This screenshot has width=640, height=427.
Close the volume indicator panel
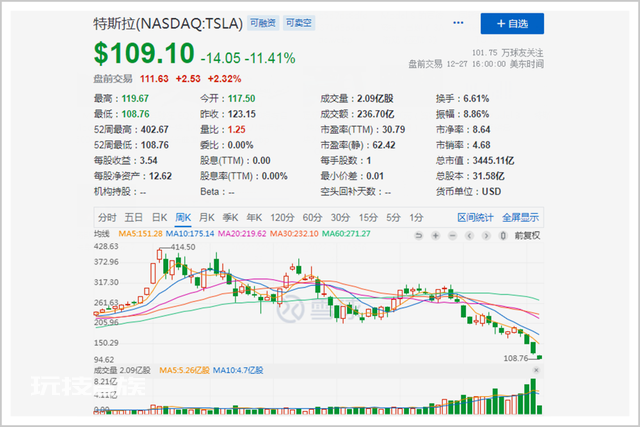536,370
